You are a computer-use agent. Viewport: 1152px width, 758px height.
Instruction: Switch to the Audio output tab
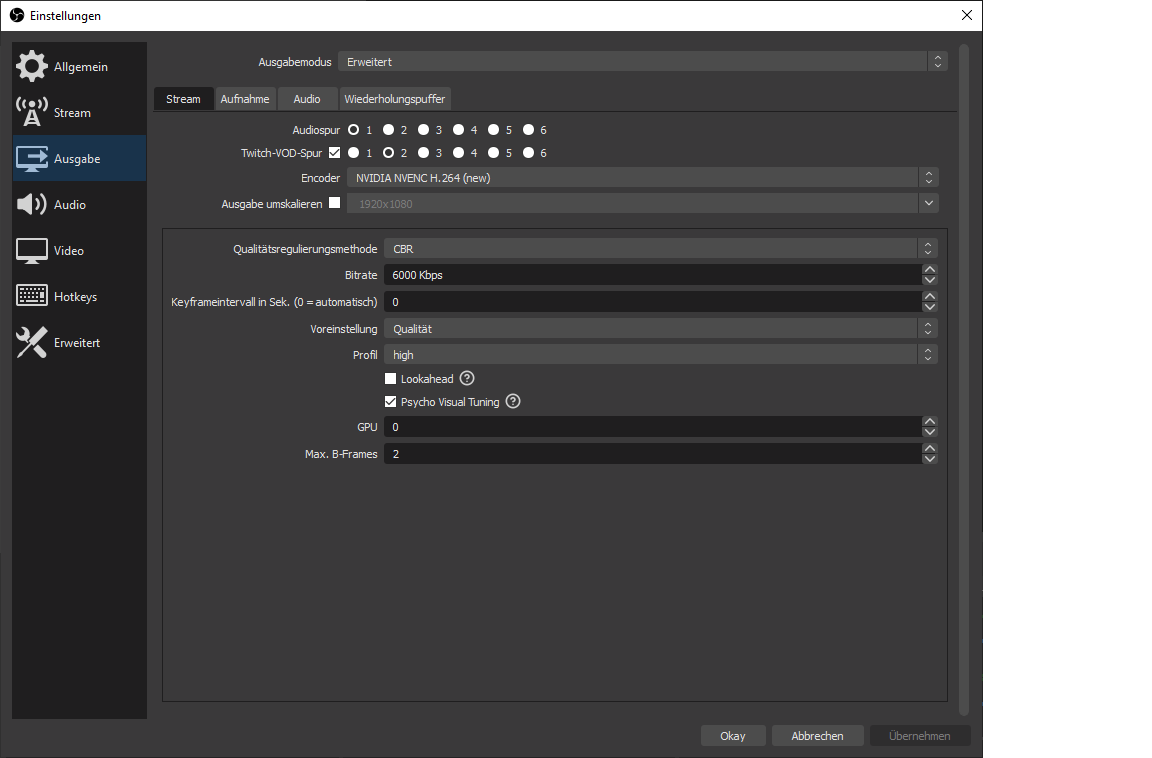click(306, 98)
